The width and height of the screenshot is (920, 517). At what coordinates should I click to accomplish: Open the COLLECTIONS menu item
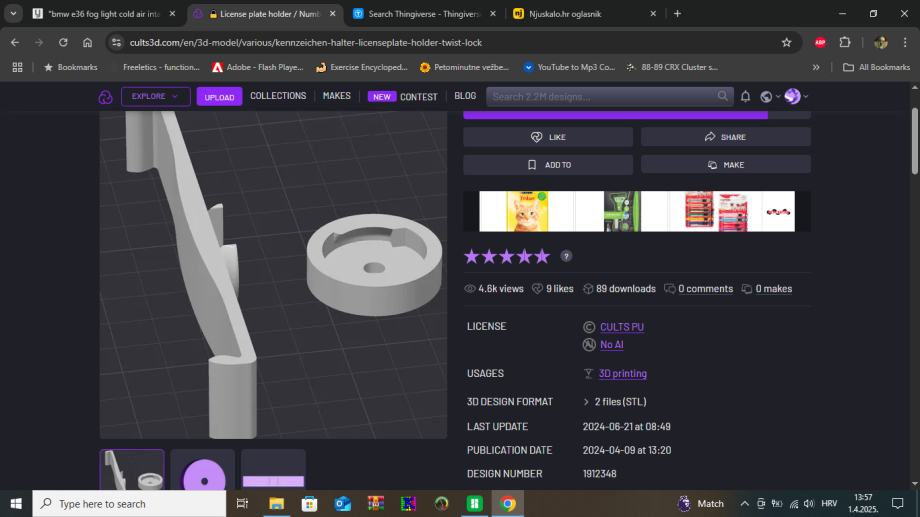278,96
